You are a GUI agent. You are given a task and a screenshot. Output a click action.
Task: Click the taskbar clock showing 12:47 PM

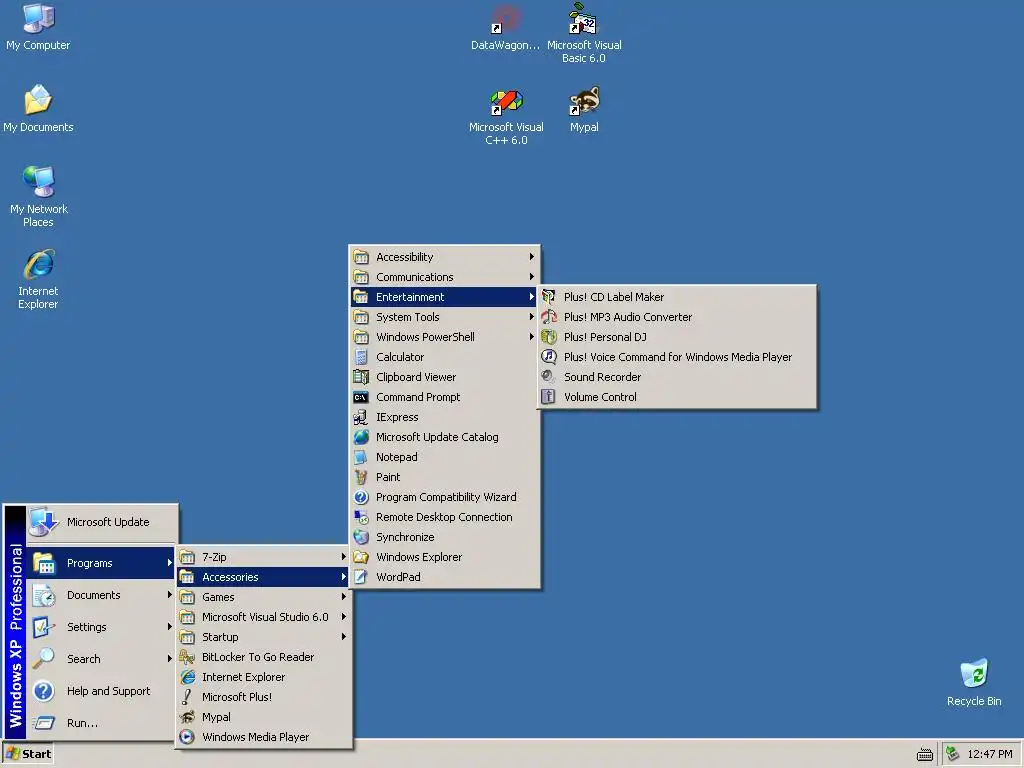[x=989, y=754]
